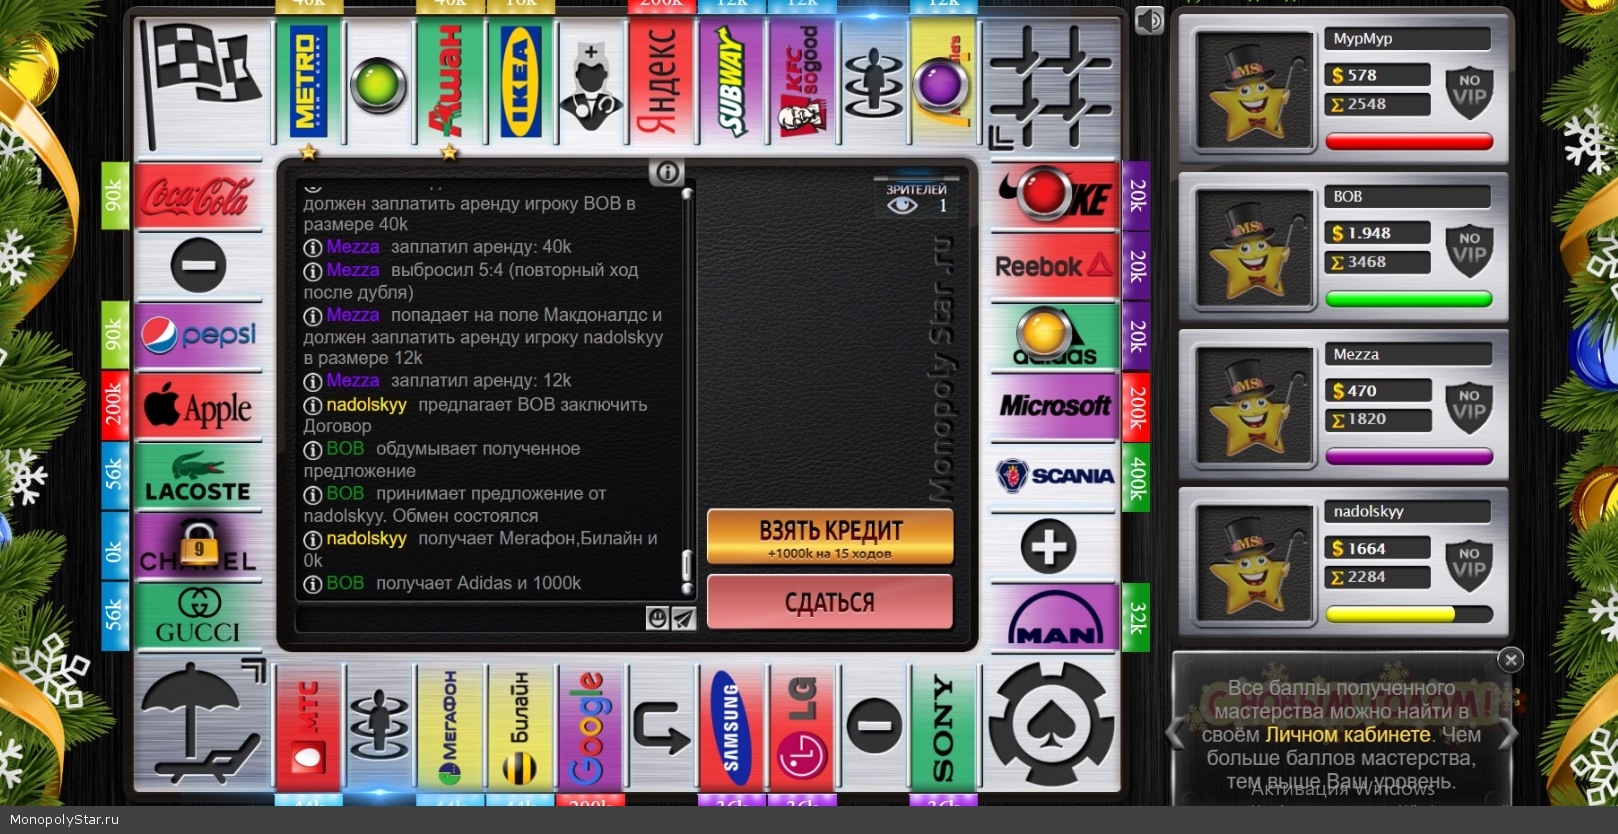Select the locked Chanel property cell
1618x834 pixels.
[x=199, y=547]
